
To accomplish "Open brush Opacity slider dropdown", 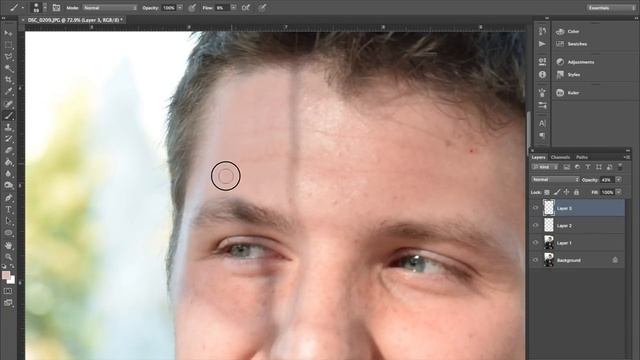I will point(180,8).
